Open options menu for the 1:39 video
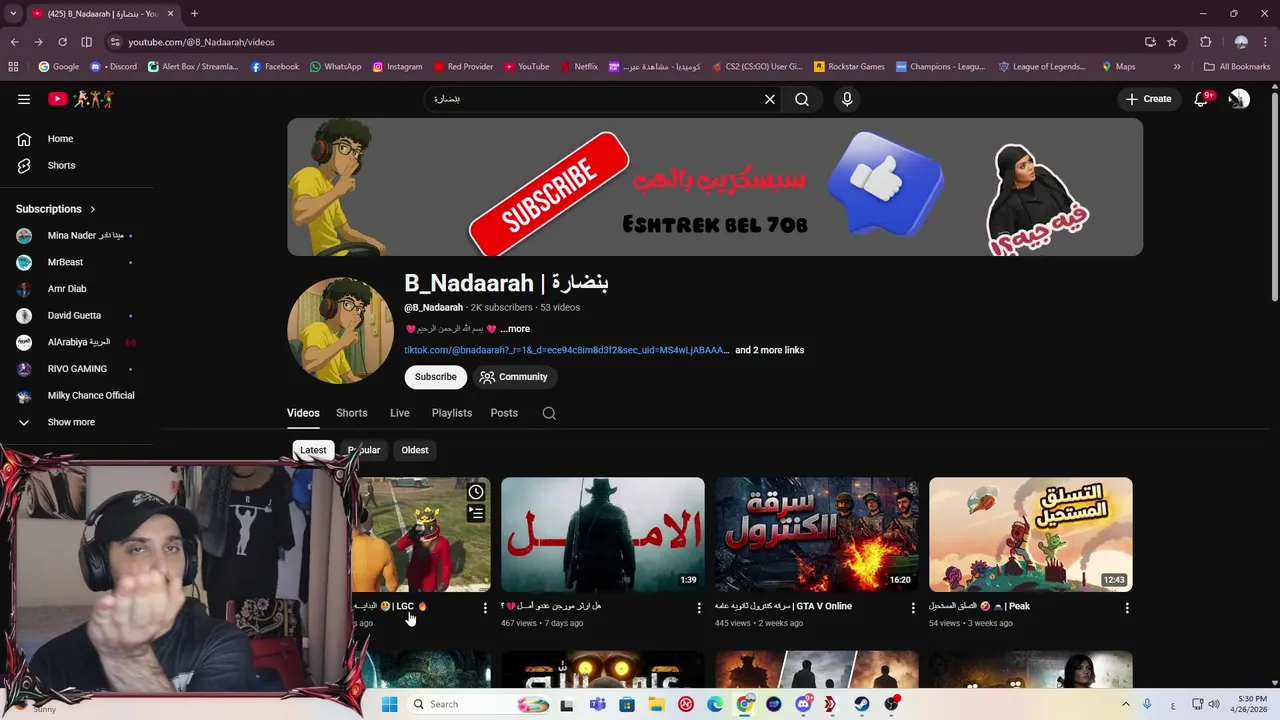This screenshot has width=1280, height=720. point(699,607)
